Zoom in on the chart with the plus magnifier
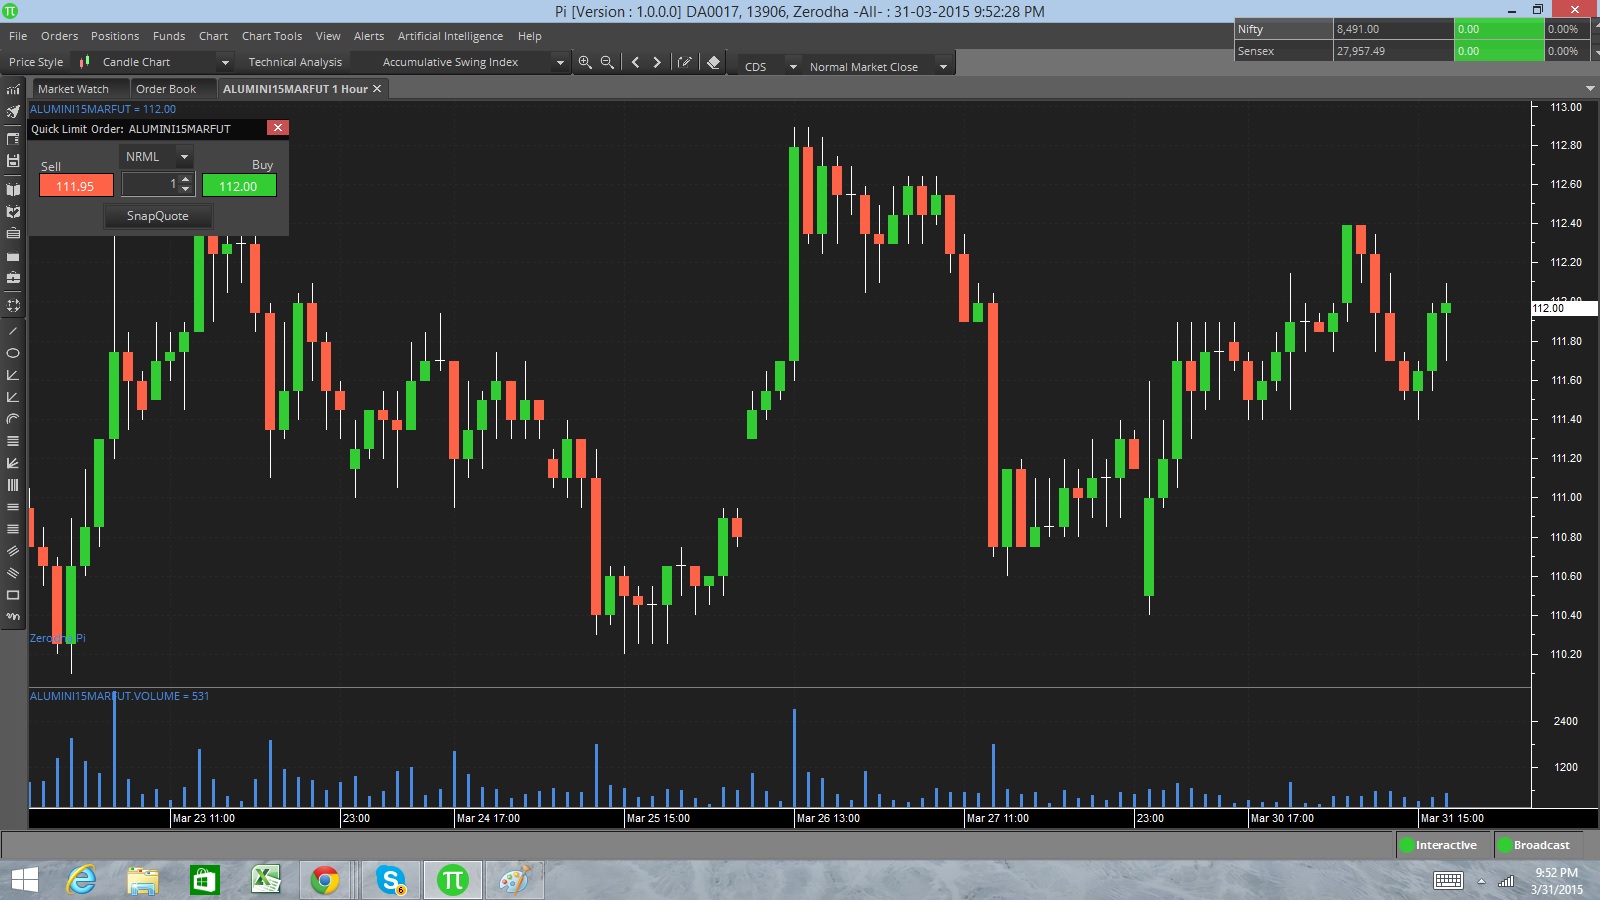This screenshot has width=1600, height=900. tap(585, 62)
